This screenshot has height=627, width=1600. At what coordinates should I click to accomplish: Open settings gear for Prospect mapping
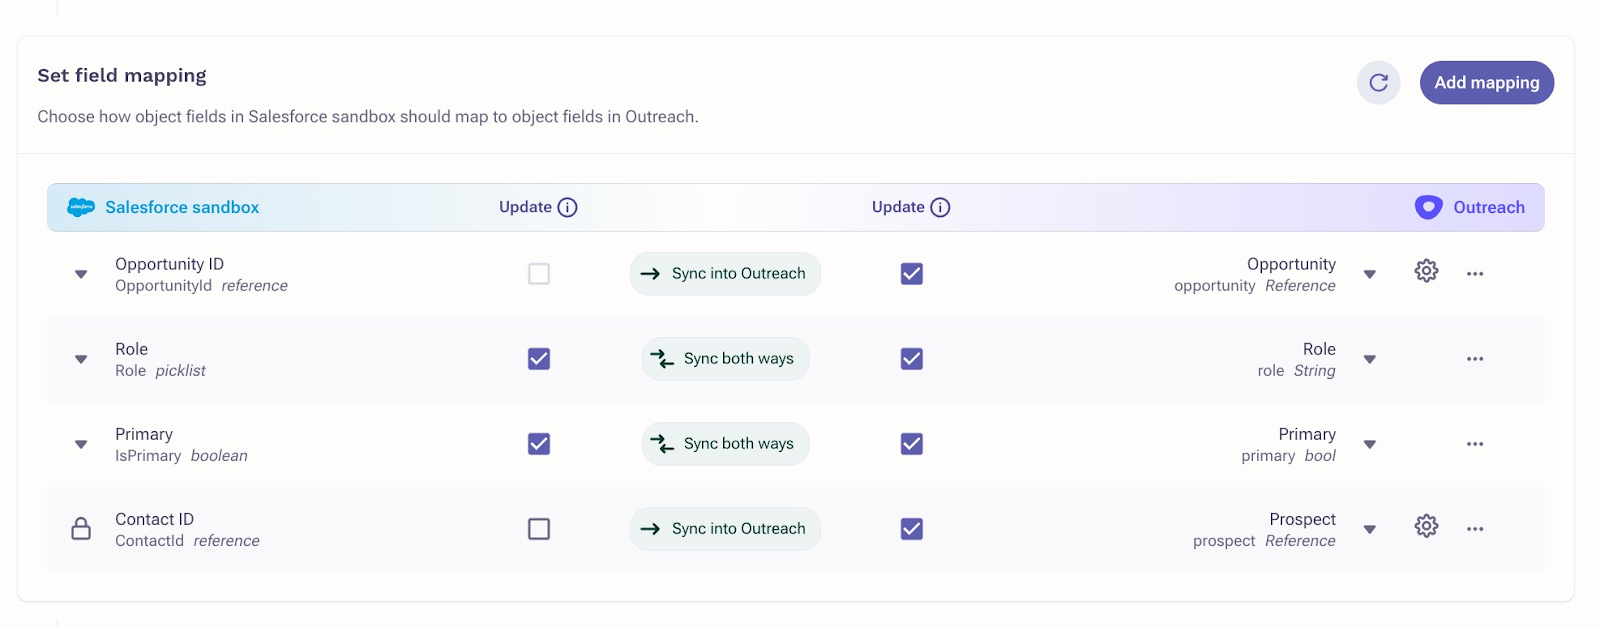coord(1426,526)
